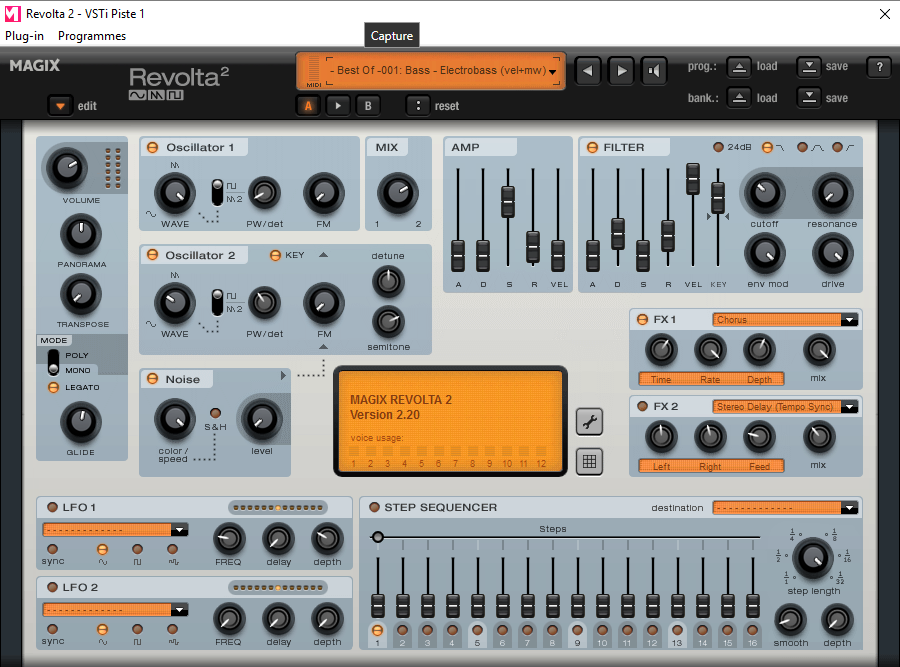Toggle FX 2 on/off LED
This screenshot has height=667, width=900.
pos(642,406)
